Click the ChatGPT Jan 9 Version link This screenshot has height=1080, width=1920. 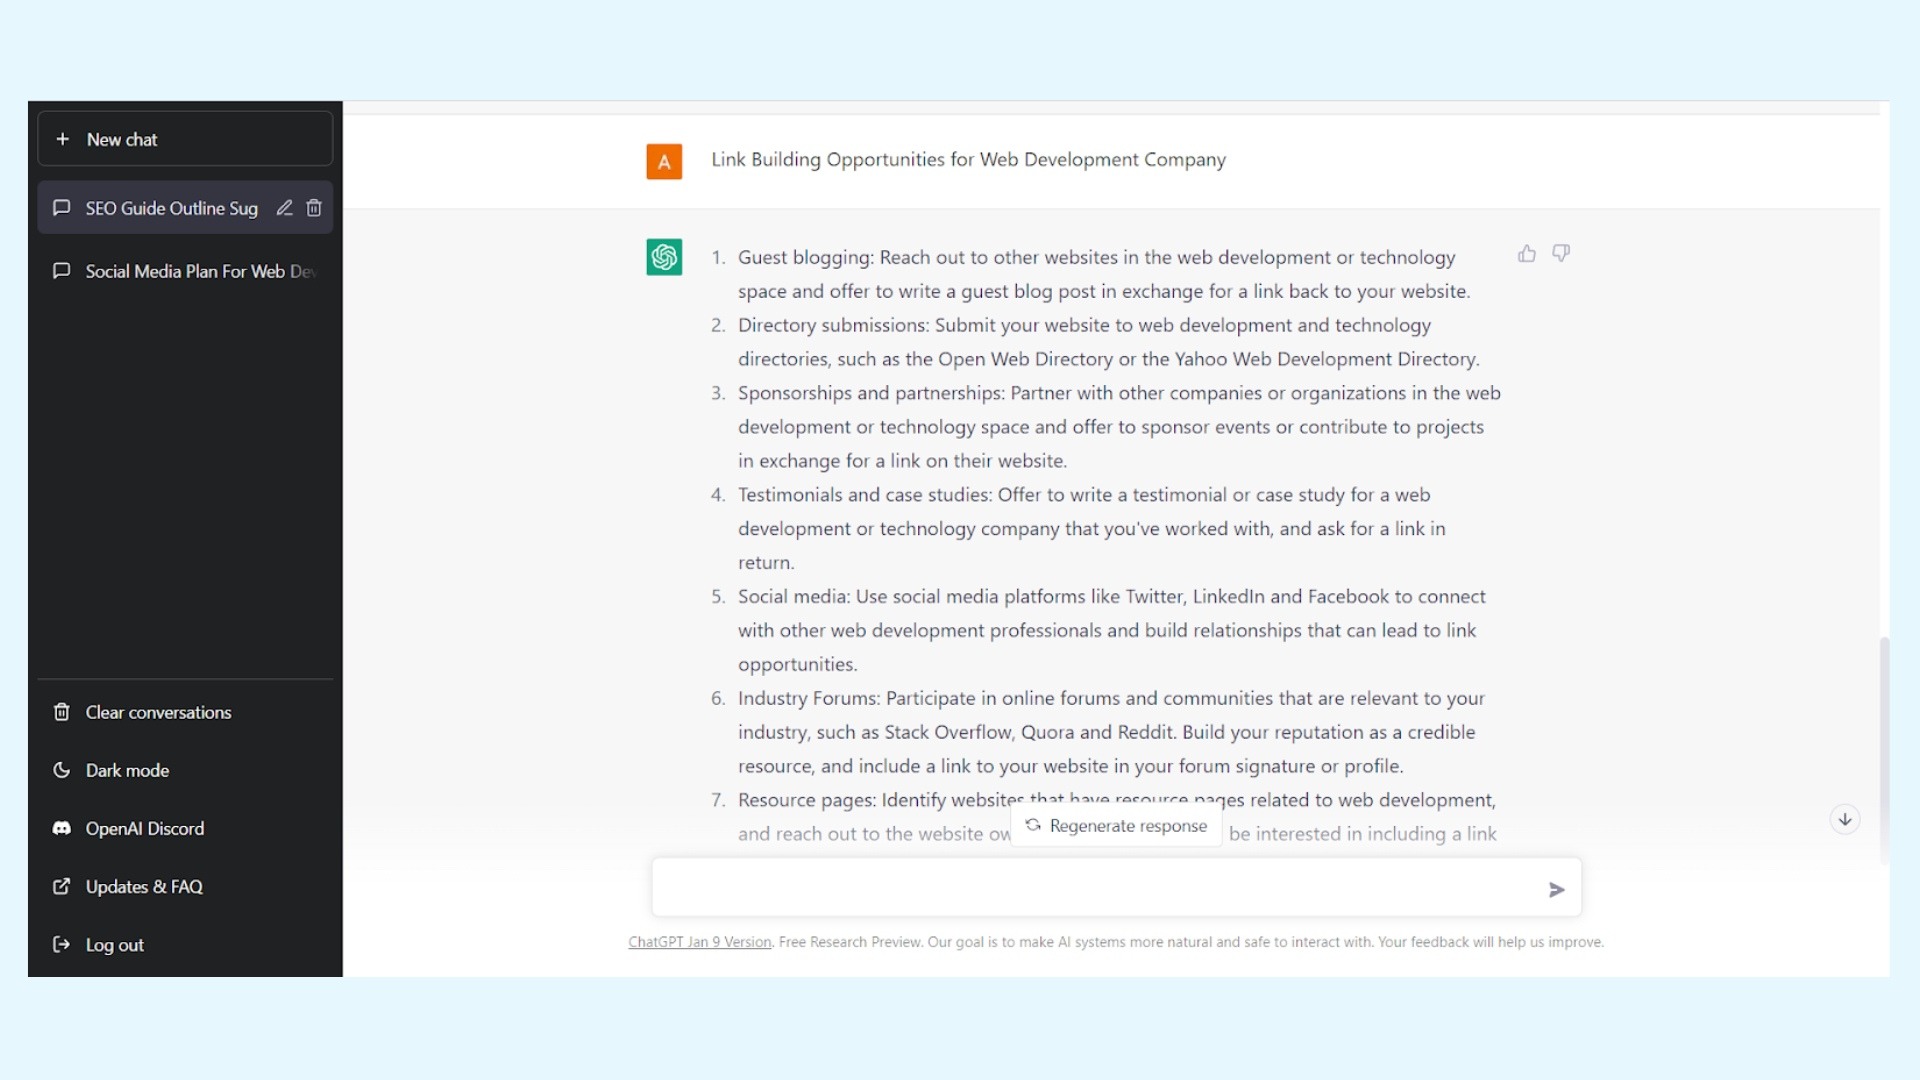point(699,940)
